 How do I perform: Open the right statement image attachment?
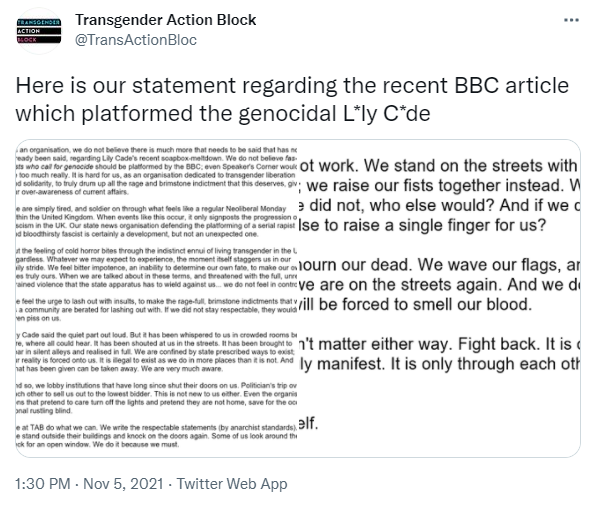[x=439, y=298]
